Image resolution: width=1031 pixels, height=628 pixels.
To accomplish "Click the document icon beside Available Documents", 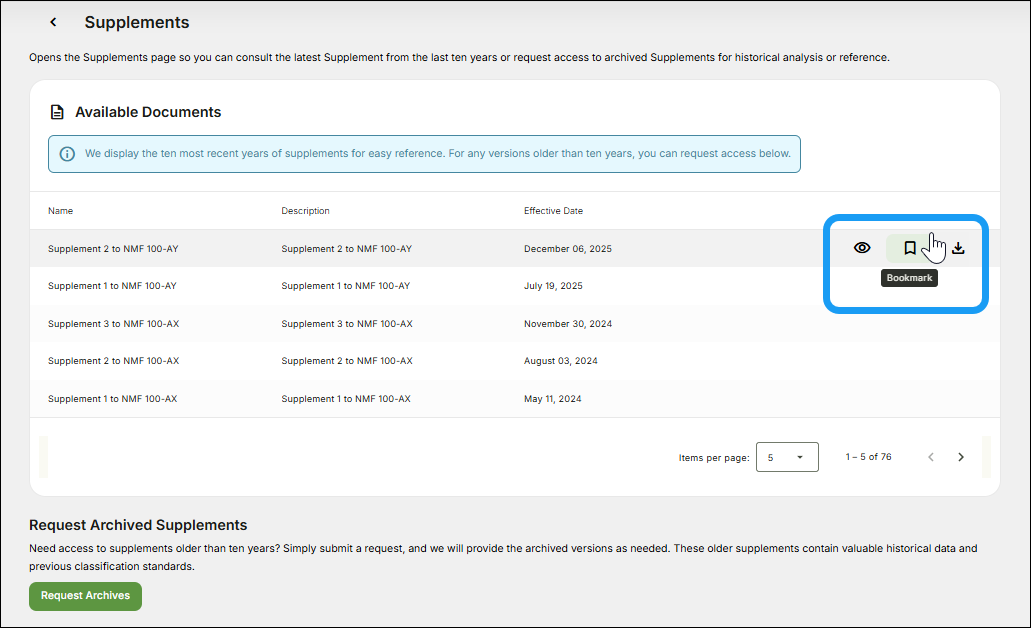I will [x=57, y=112].
